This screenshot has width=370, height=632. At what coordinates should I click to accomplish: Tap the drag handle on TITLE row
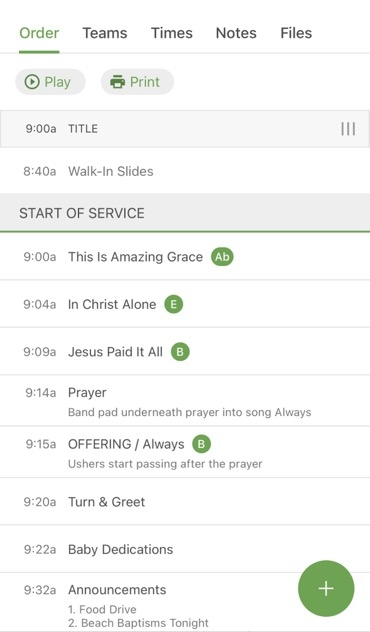point(348,129)
